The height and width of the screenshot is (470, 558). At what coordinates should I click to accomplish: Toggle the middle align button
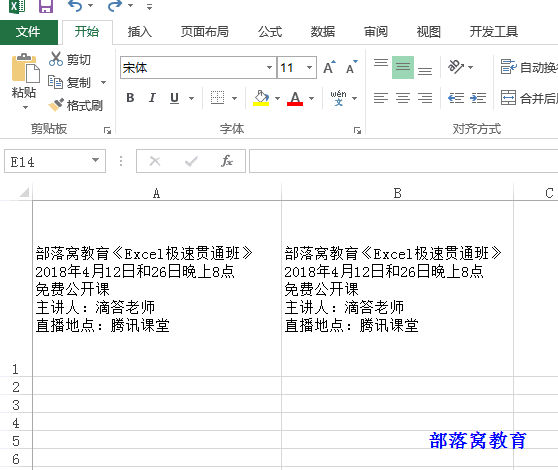click(403, 67)
